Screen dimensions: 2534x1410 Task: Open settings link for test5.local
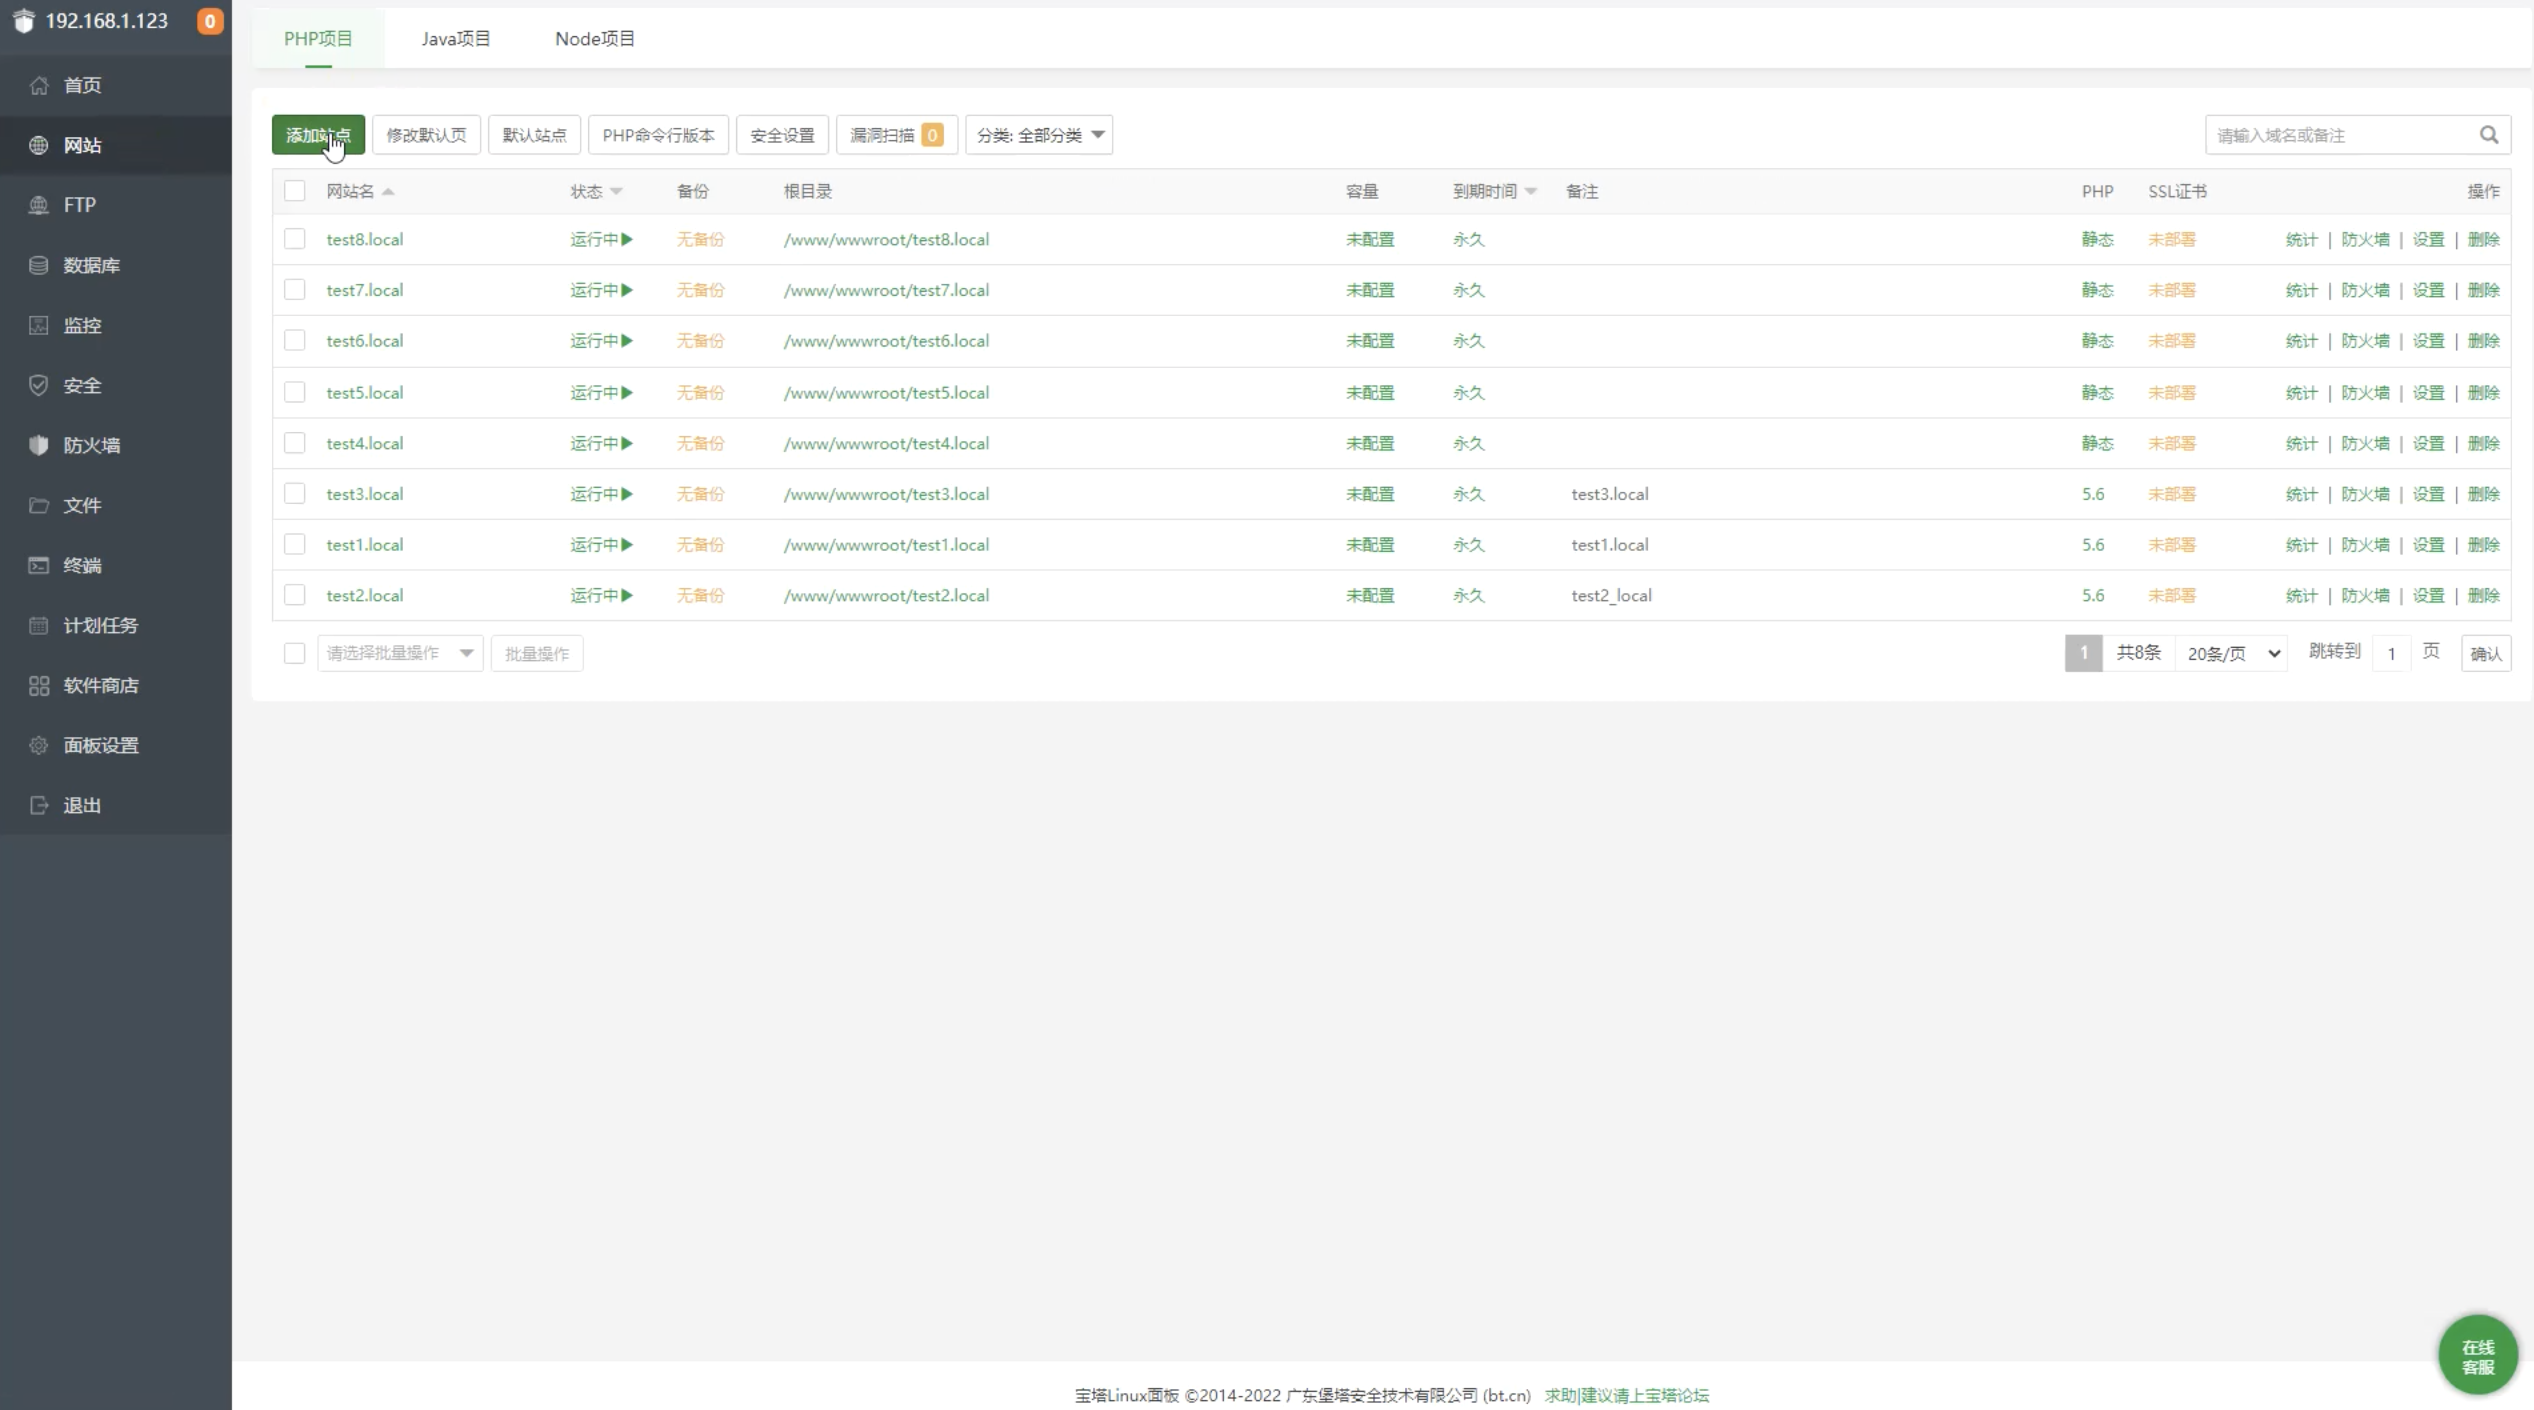(x=2427, y=393)
